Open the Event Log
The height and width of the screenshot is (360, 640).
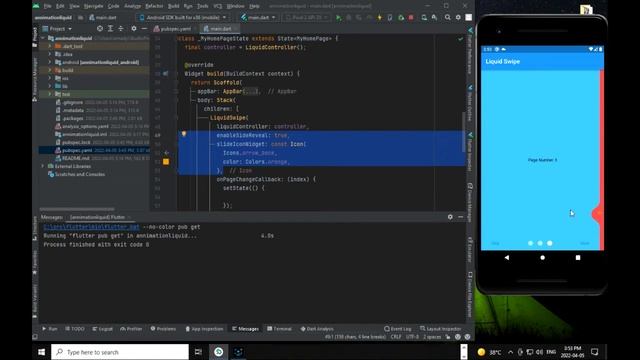398,329
